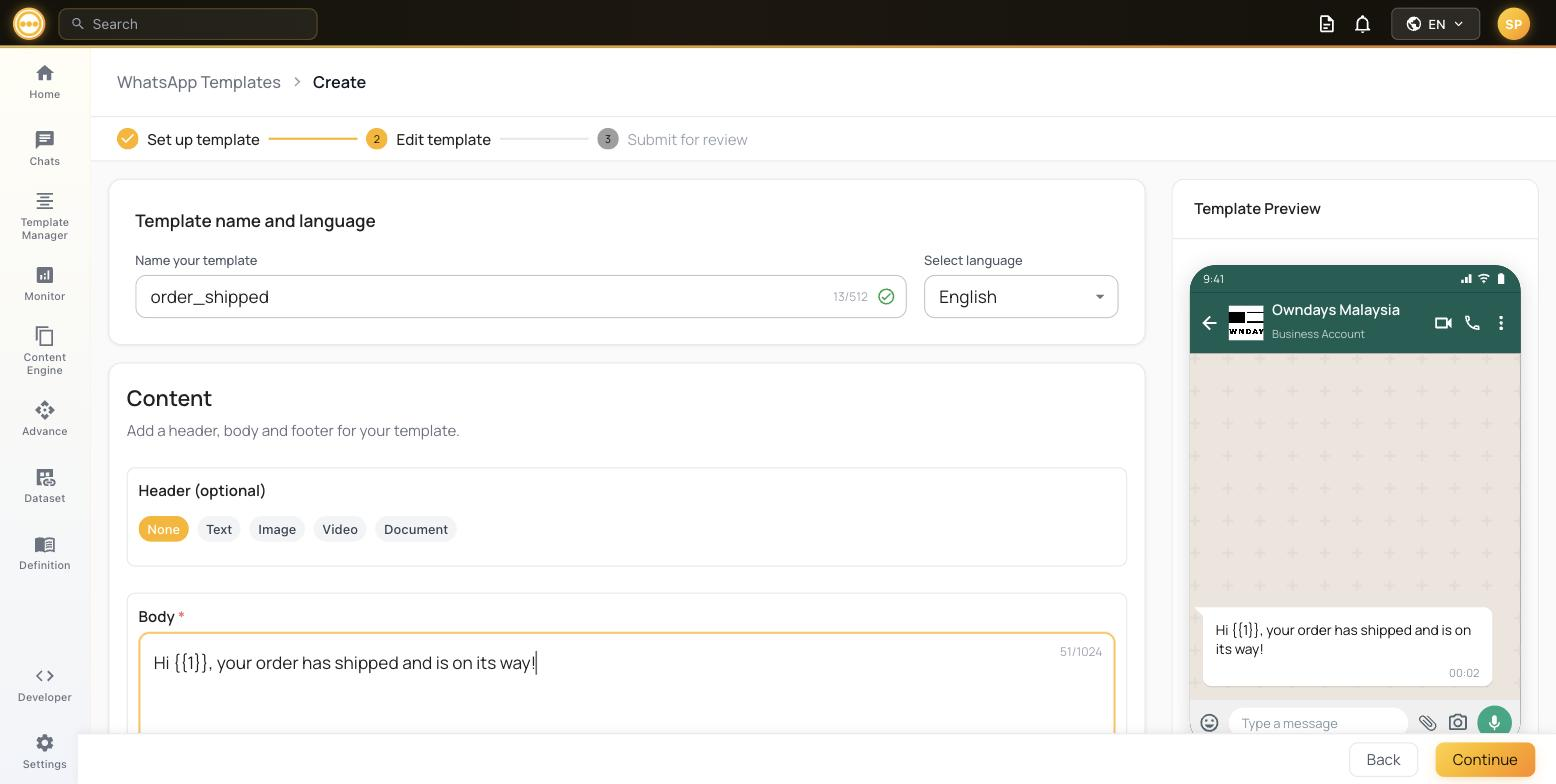Select Submit for review step

pyautogui.click(x=672, y=139)
